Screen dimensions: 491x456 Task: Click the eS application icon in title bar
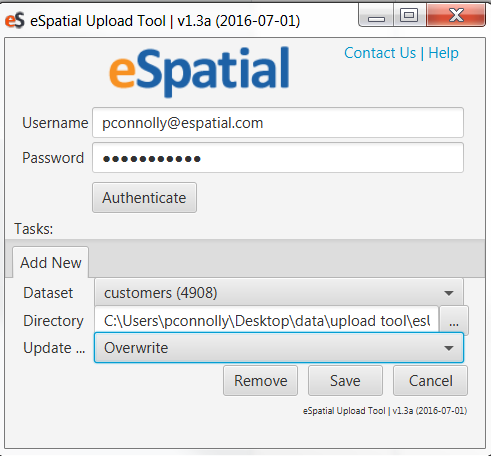pos(15,20)
